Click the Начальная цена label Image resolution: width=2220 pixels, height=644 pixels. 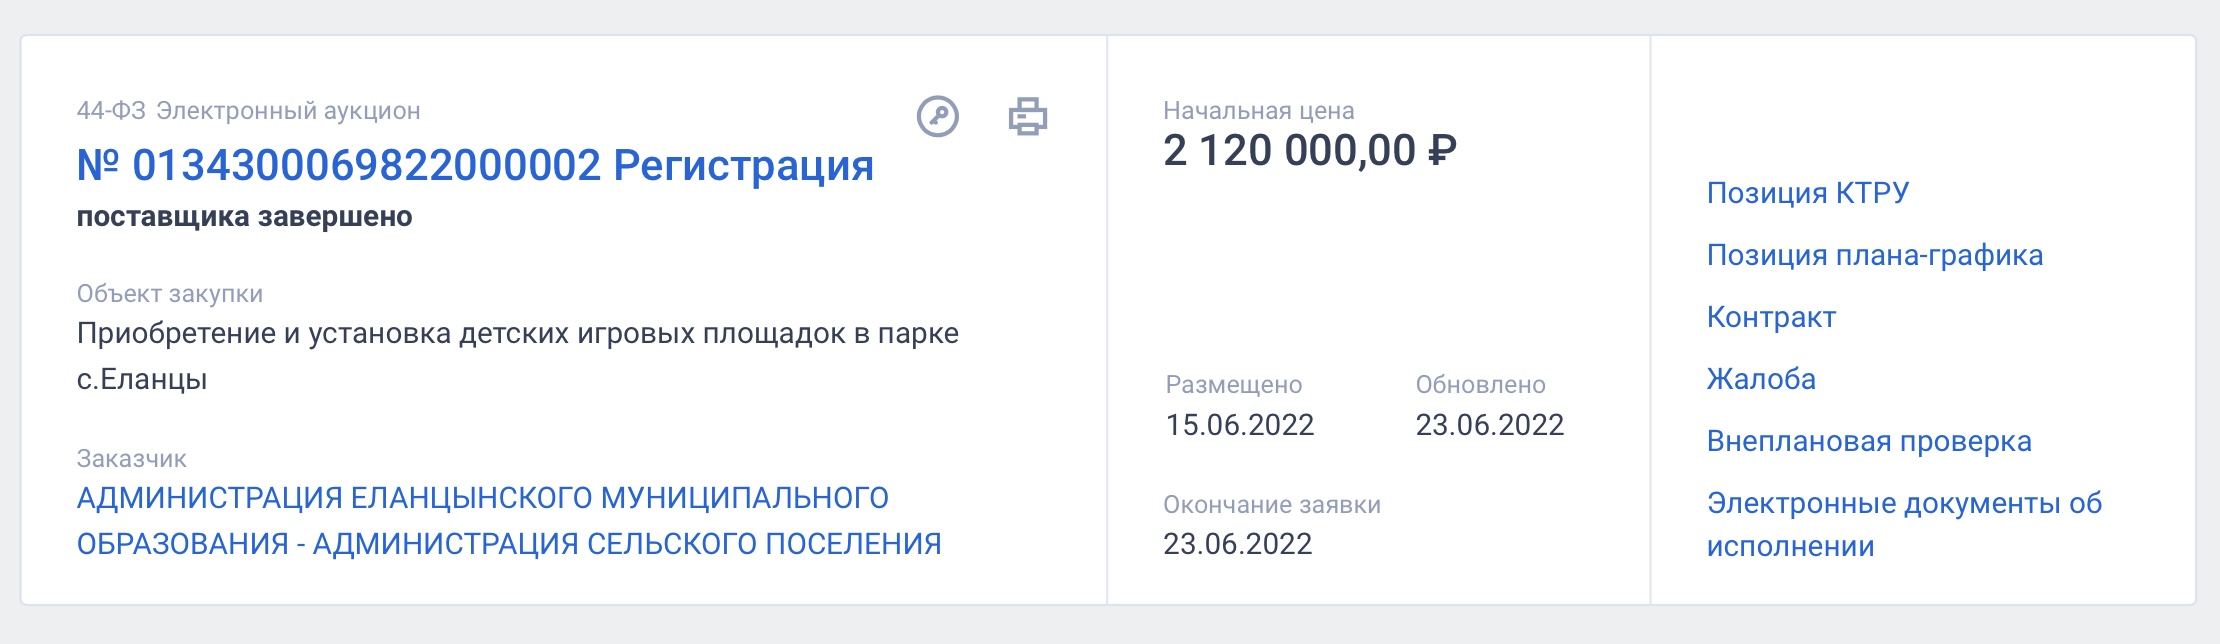click(x=1259, y=111)
